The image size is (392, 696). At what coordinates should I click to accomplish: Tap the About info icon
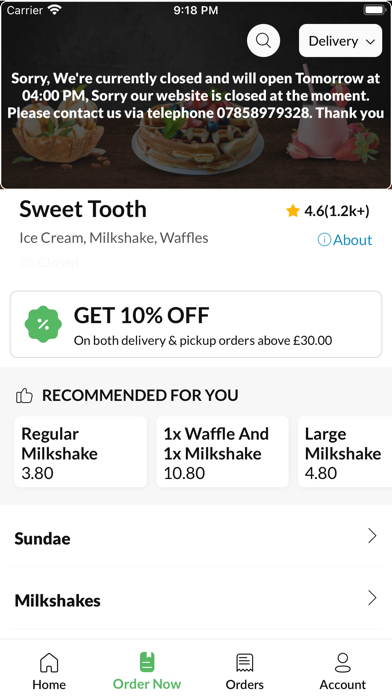(324, 240)
